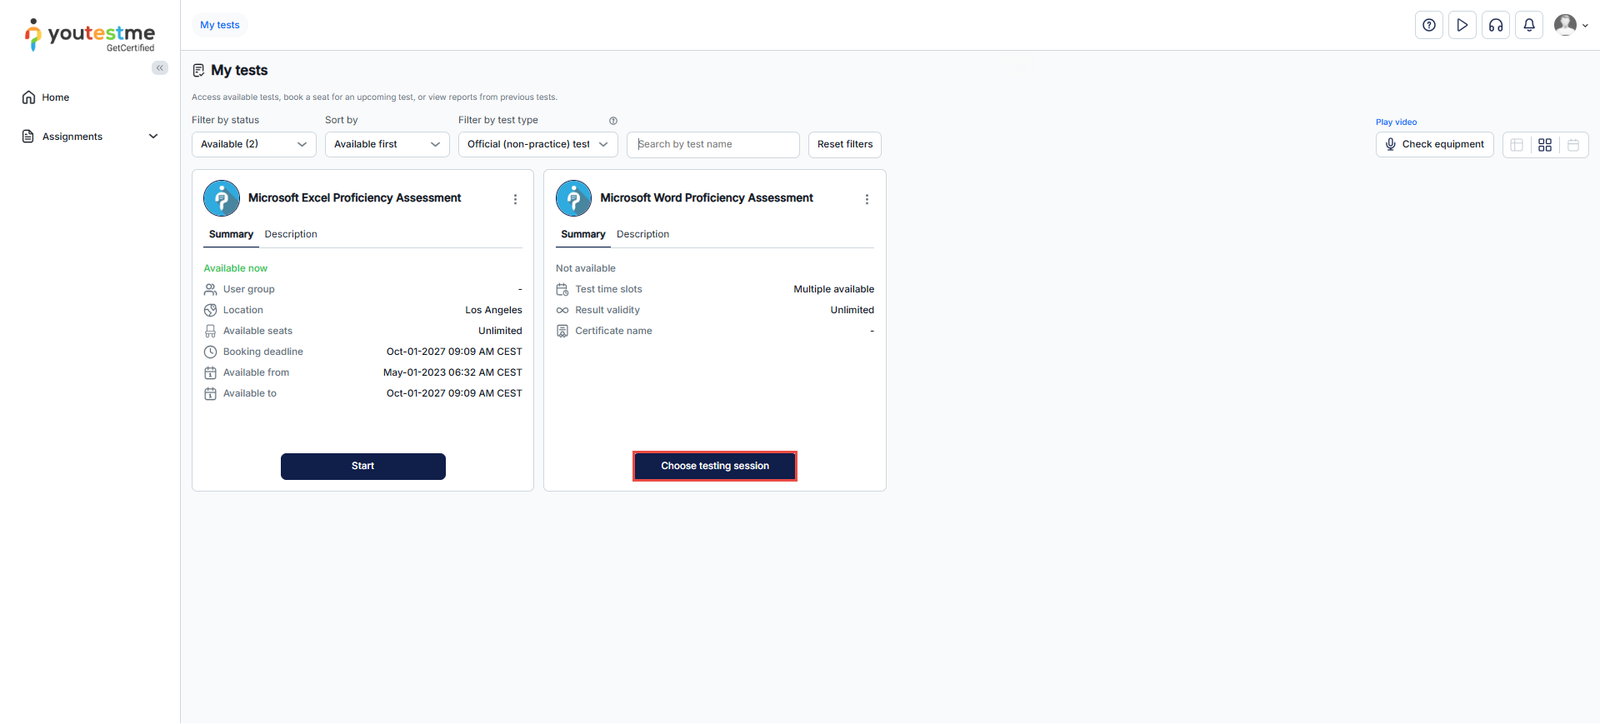
Task: Click the Booking deadline row label
Action: coord(263,352)
